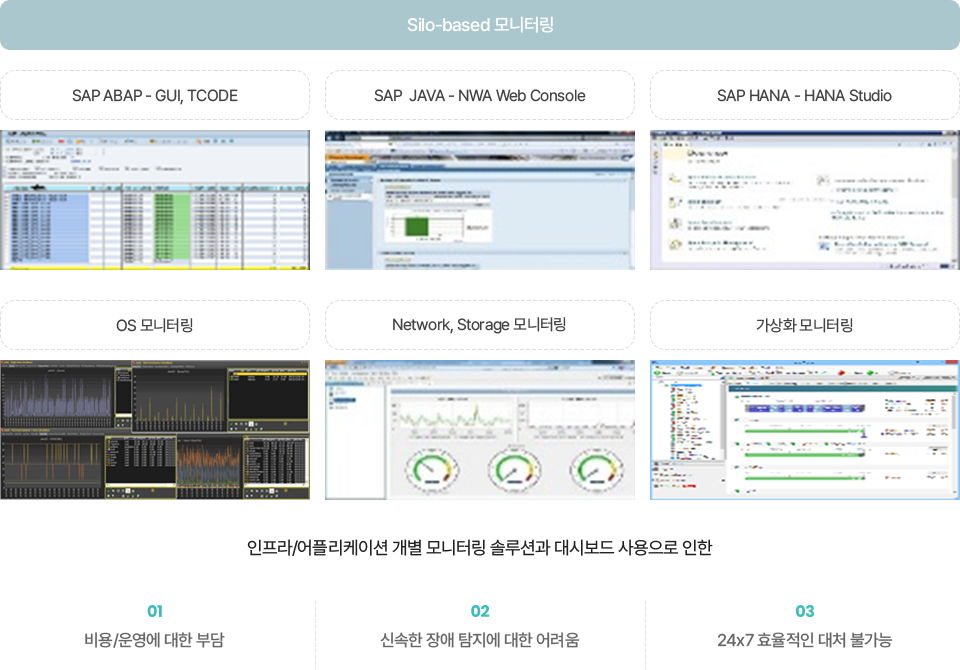Viewport: 960px width, 670px height.
Task: Select the 가상화 모니터링 label box
Action: tap(804, 325)
